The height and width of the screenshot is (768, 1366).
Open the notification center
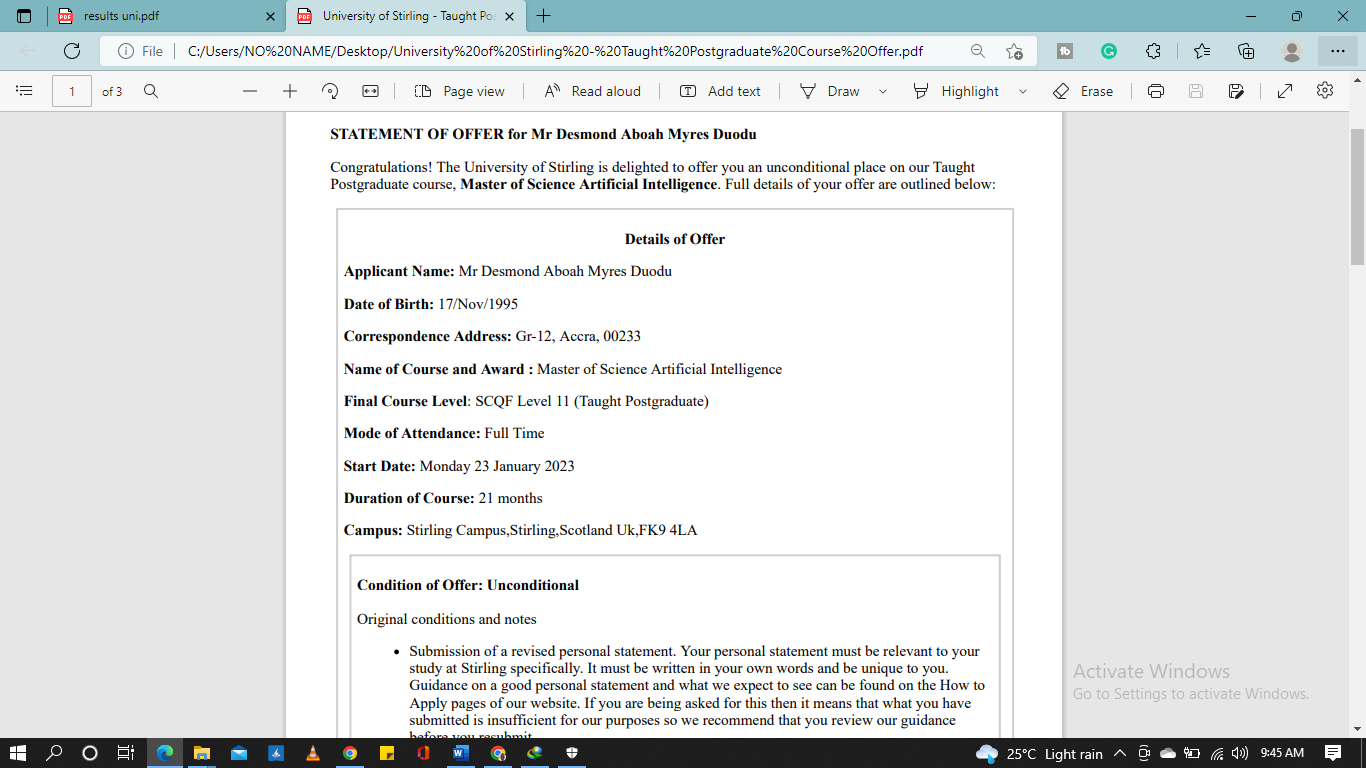click(x=1333, y=753)
